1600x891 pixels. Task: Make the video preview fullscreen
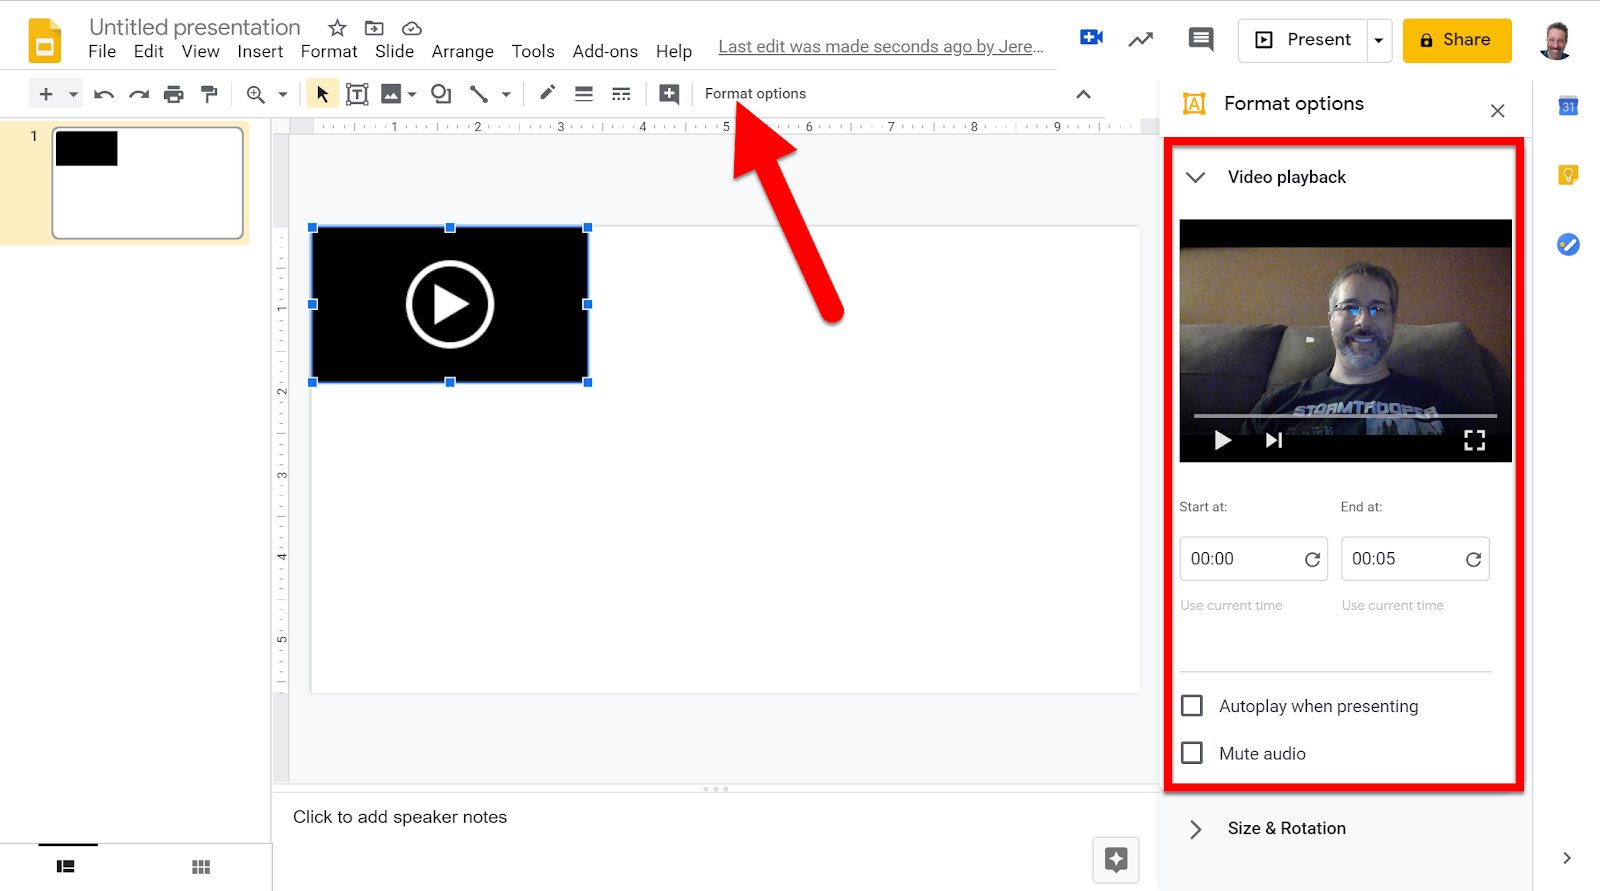tap(1475, 440)
